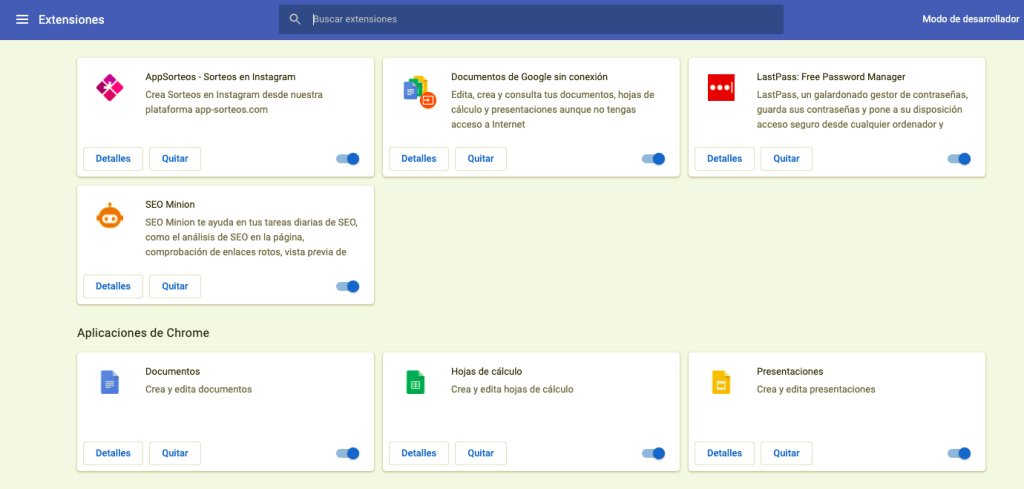Viewport: 1024px width, 489px height.
Task: Click the Google Docs offline extension icon
Action: (420, 91)
